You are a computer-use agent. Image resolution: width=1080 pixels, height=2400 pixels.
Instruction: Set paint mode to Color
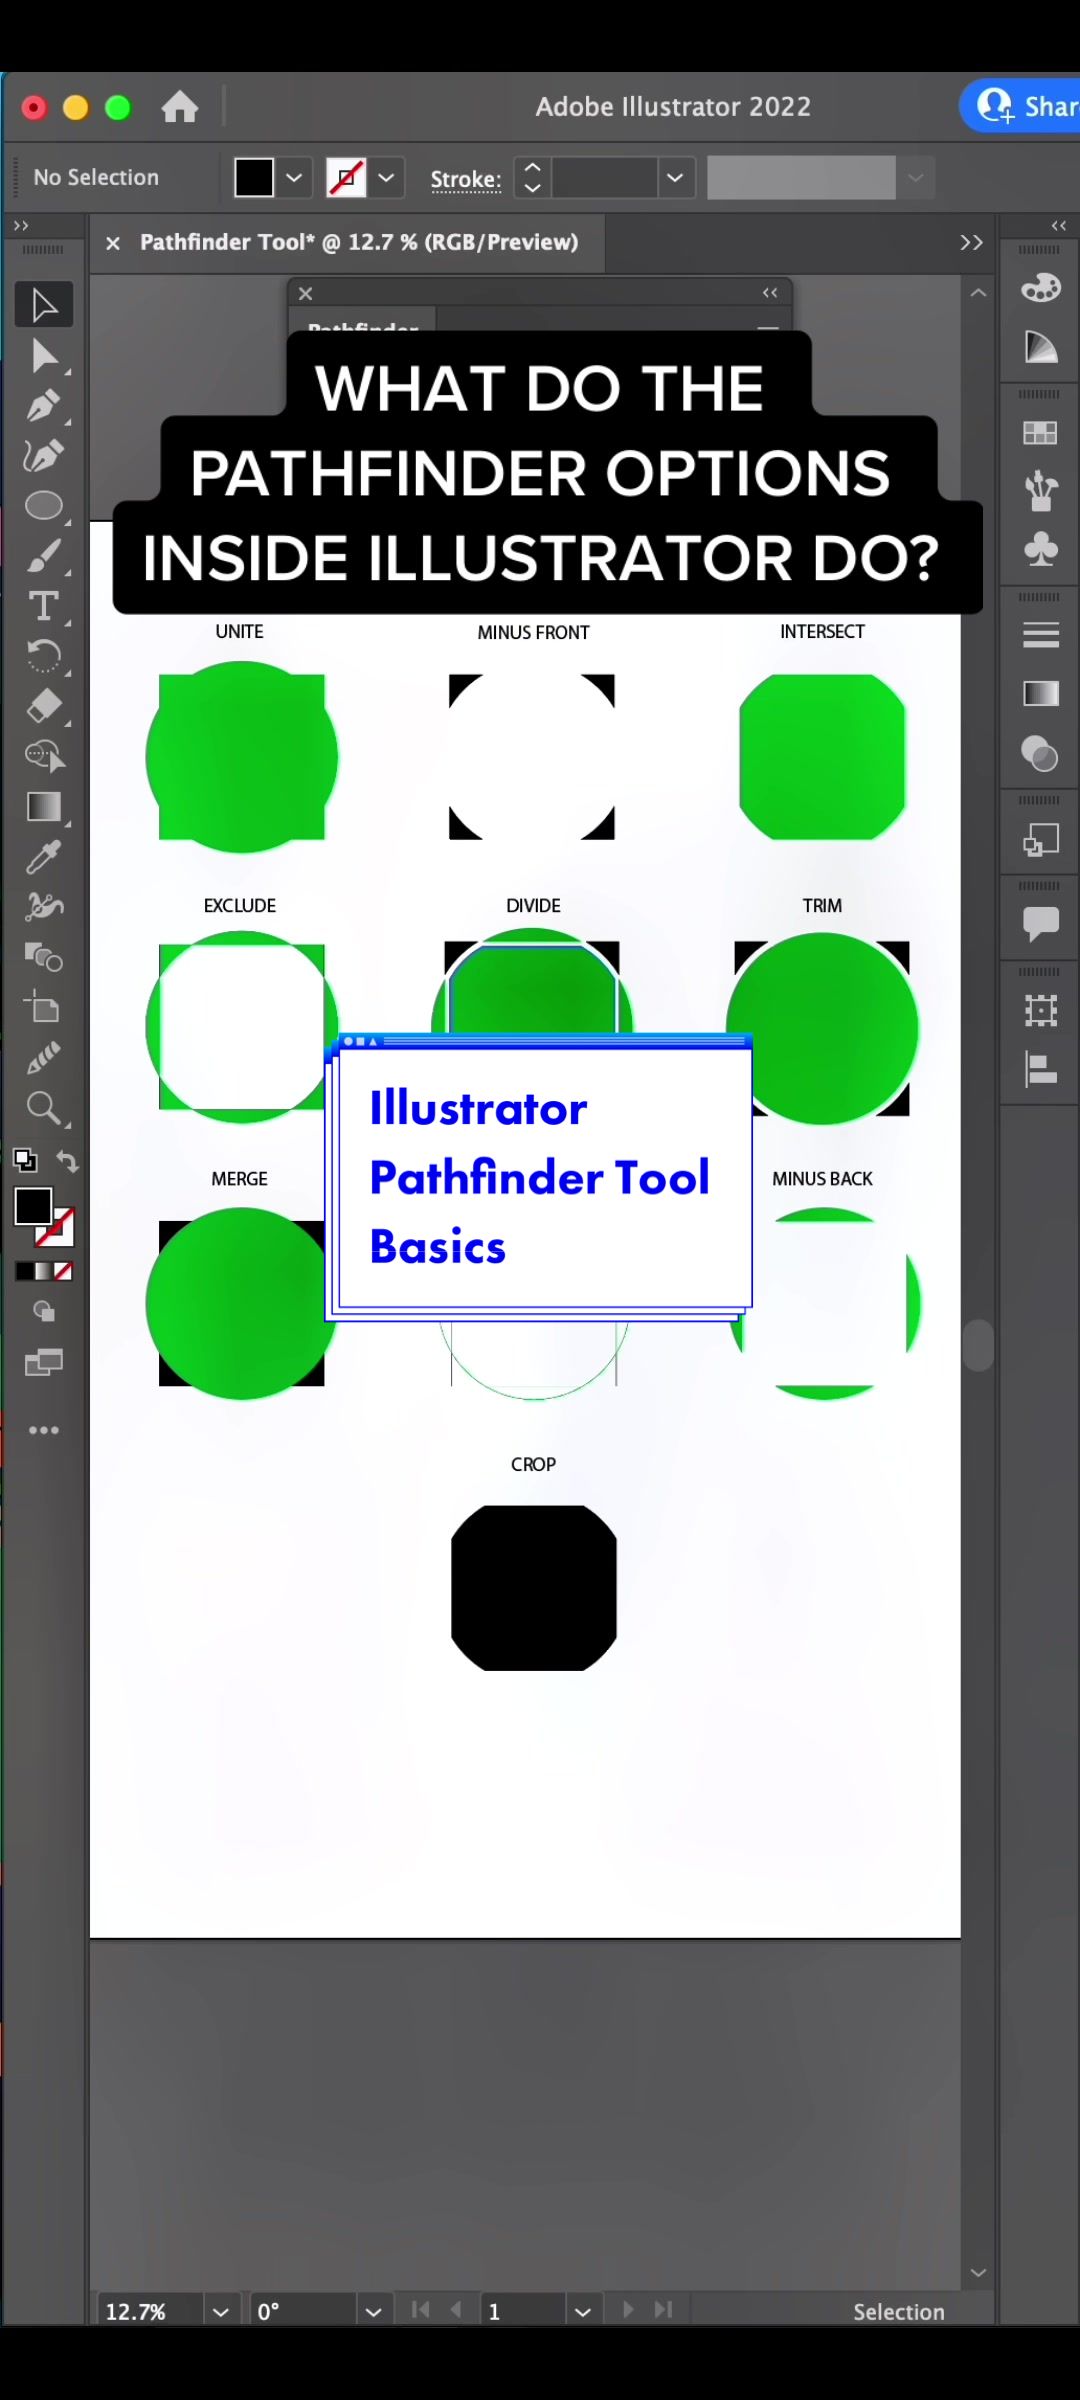[24, 1271]
